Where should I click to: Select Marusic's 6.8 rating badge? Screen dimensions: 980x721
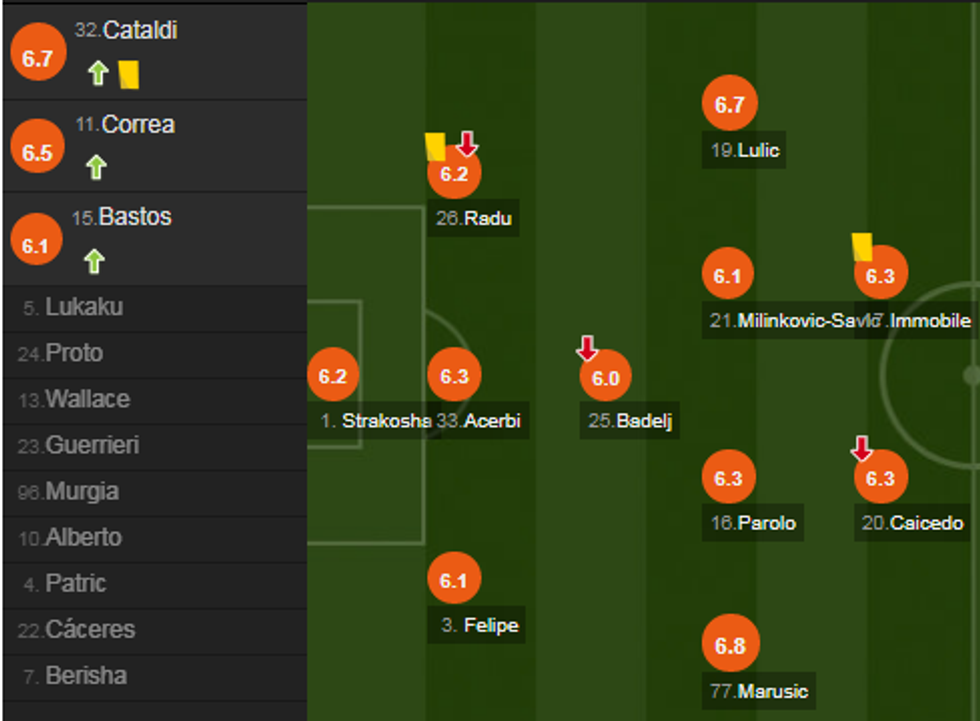pyautogui.click(x=730, y=645)
